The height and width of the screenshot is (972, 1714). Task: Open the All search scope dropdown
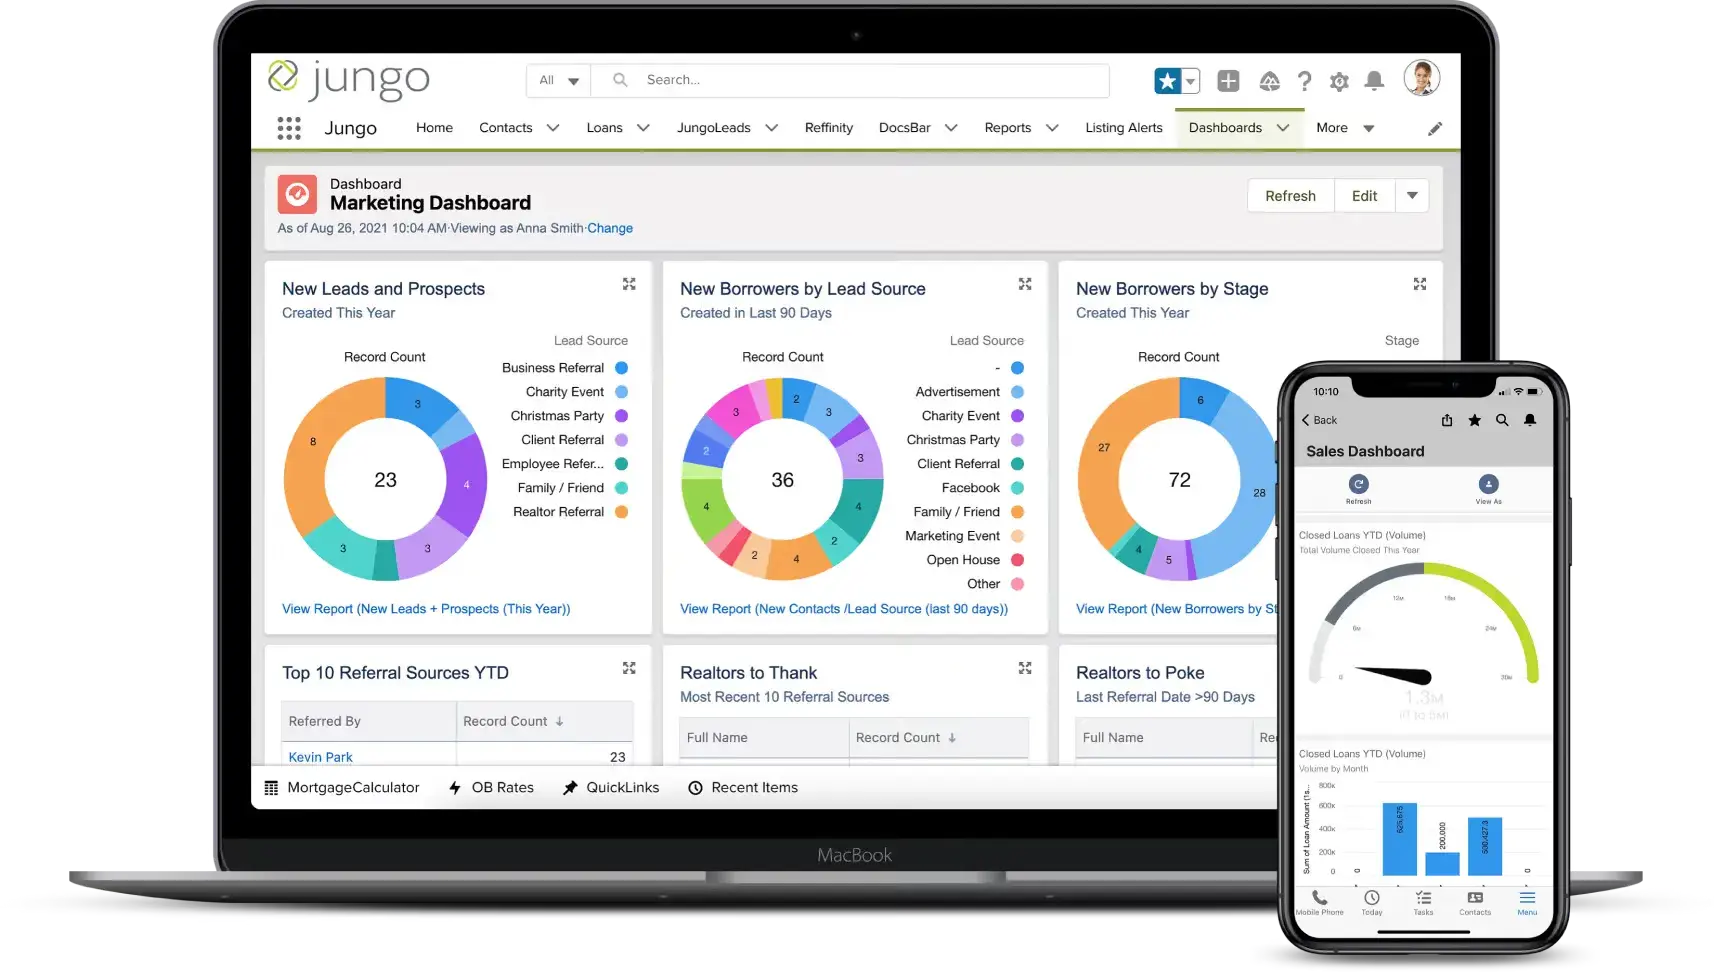(559, 80)
